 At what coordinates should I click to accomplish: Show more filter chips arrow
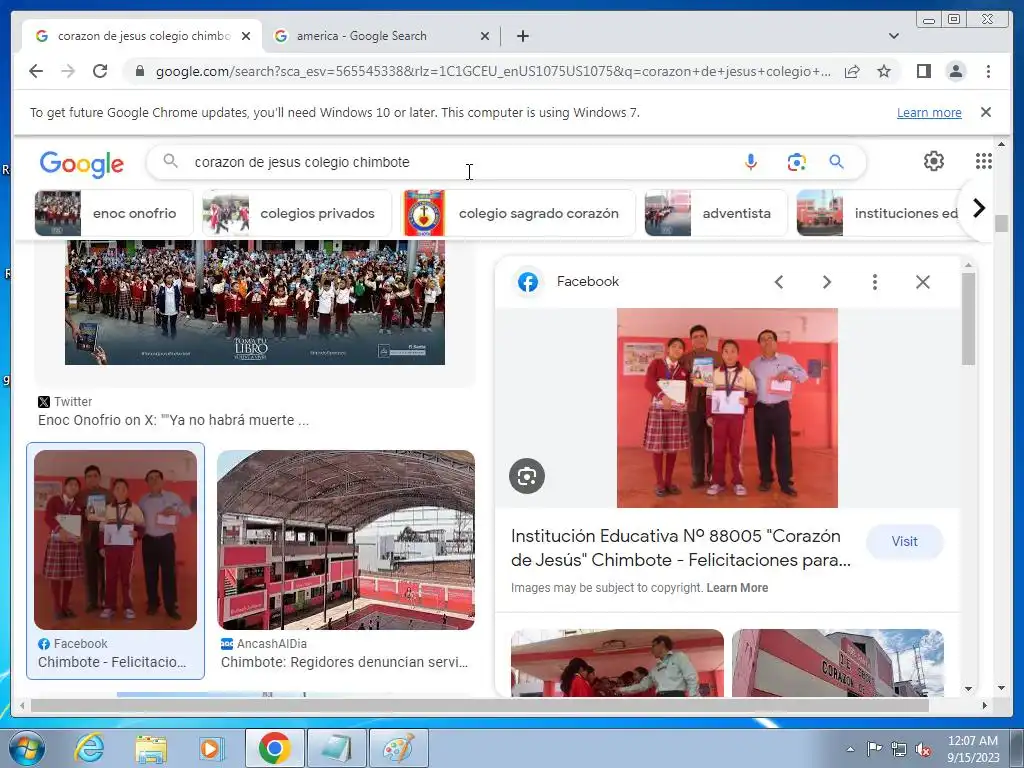(978, 209)
